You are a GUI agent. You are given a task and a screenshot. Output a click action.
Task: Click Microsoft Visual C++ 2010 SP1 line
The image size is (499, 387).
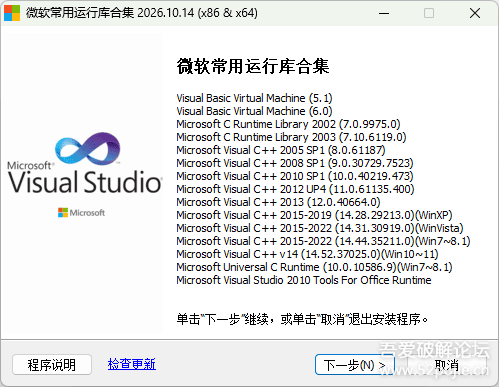(x=295, y=176)
